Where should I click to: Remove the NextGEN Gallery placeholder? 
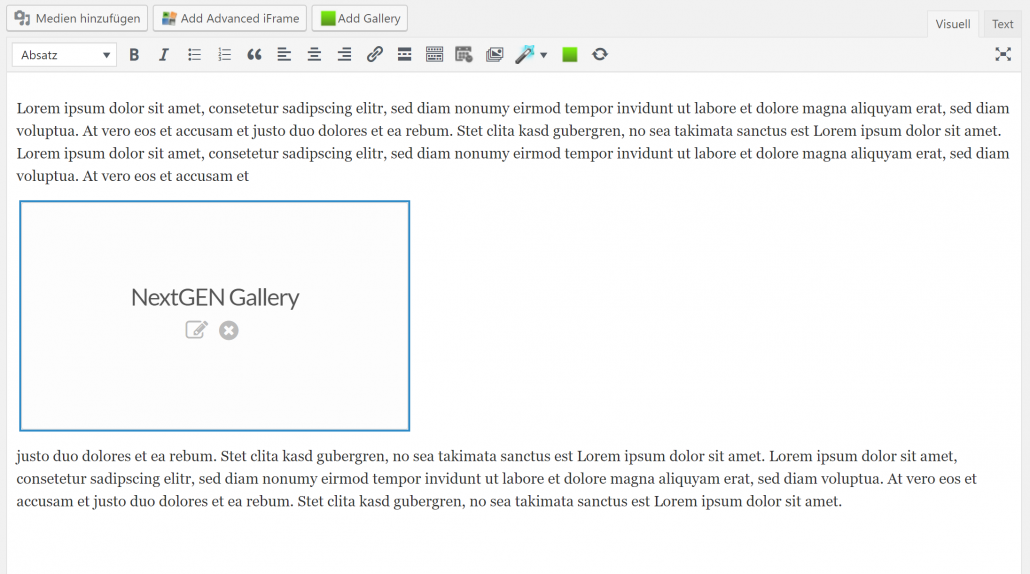coord(229,330)
